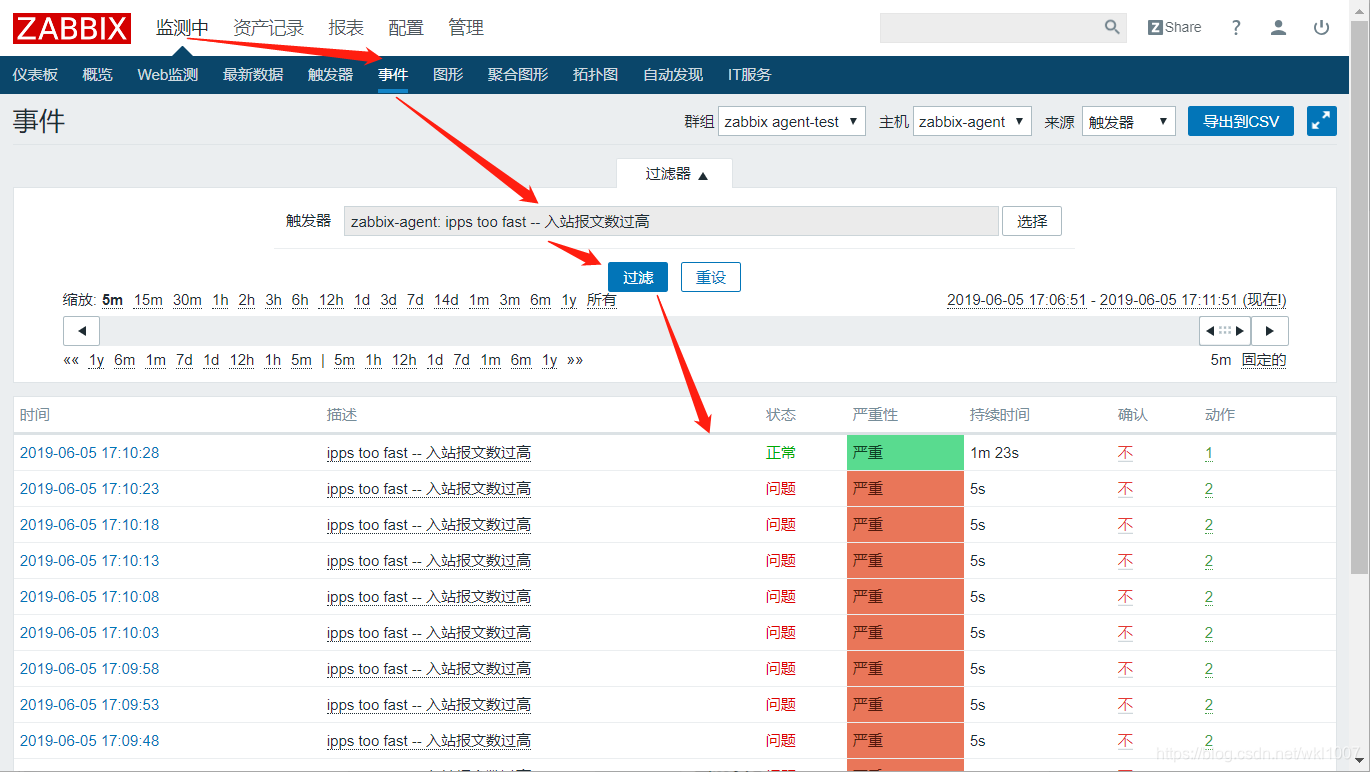Image resolution: width=1370 pixels, height=772 pixels.
Task: Set zoom to 所有
Action: point(602,300)
